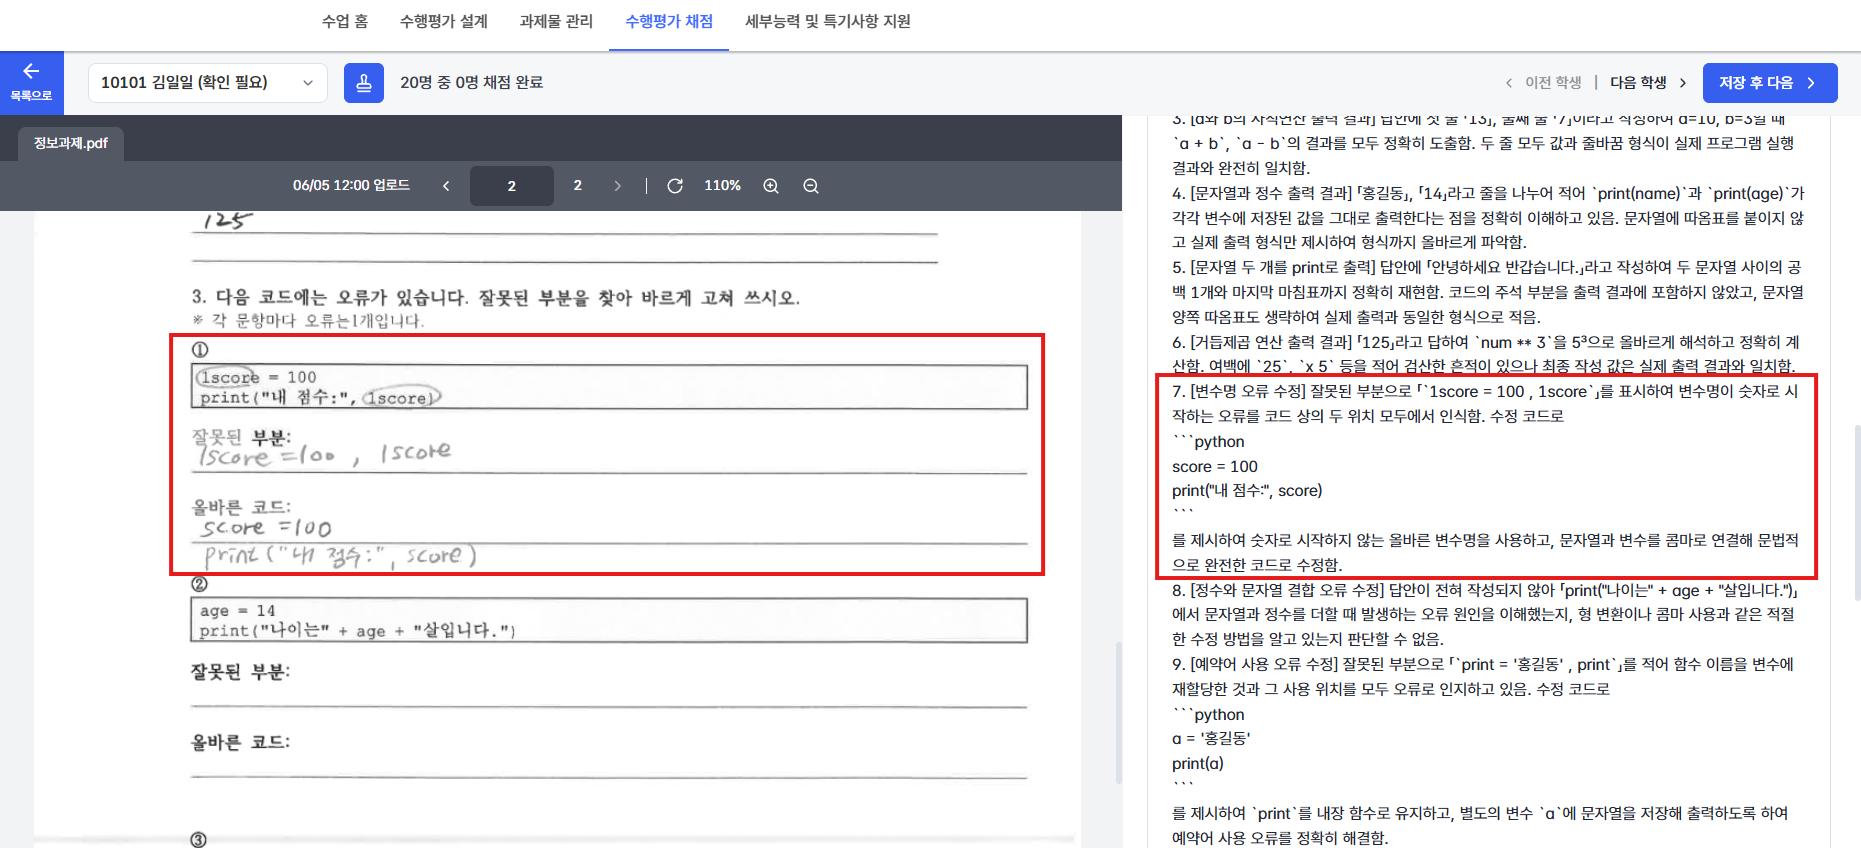Click the stamp icon button
Screen dimensions: 1861x848
coord(364,83)
